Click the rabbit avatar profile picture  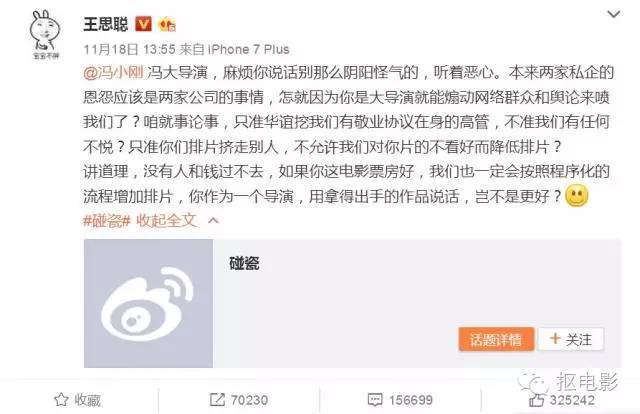pyautogui.click(x=44, y=34)
